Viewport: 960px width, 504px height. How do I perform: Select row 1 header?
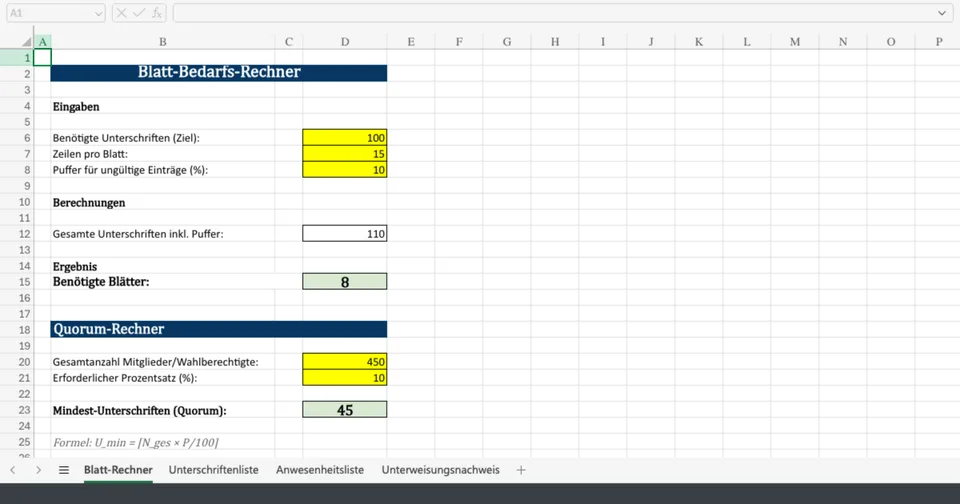tap(17, 58)
